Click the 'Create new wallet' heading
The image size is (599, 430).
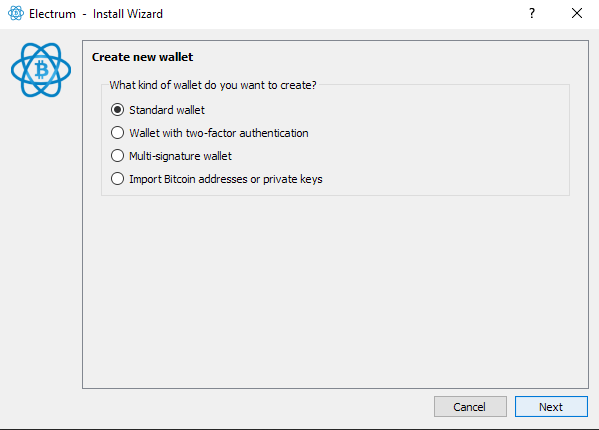pos(142,57)
